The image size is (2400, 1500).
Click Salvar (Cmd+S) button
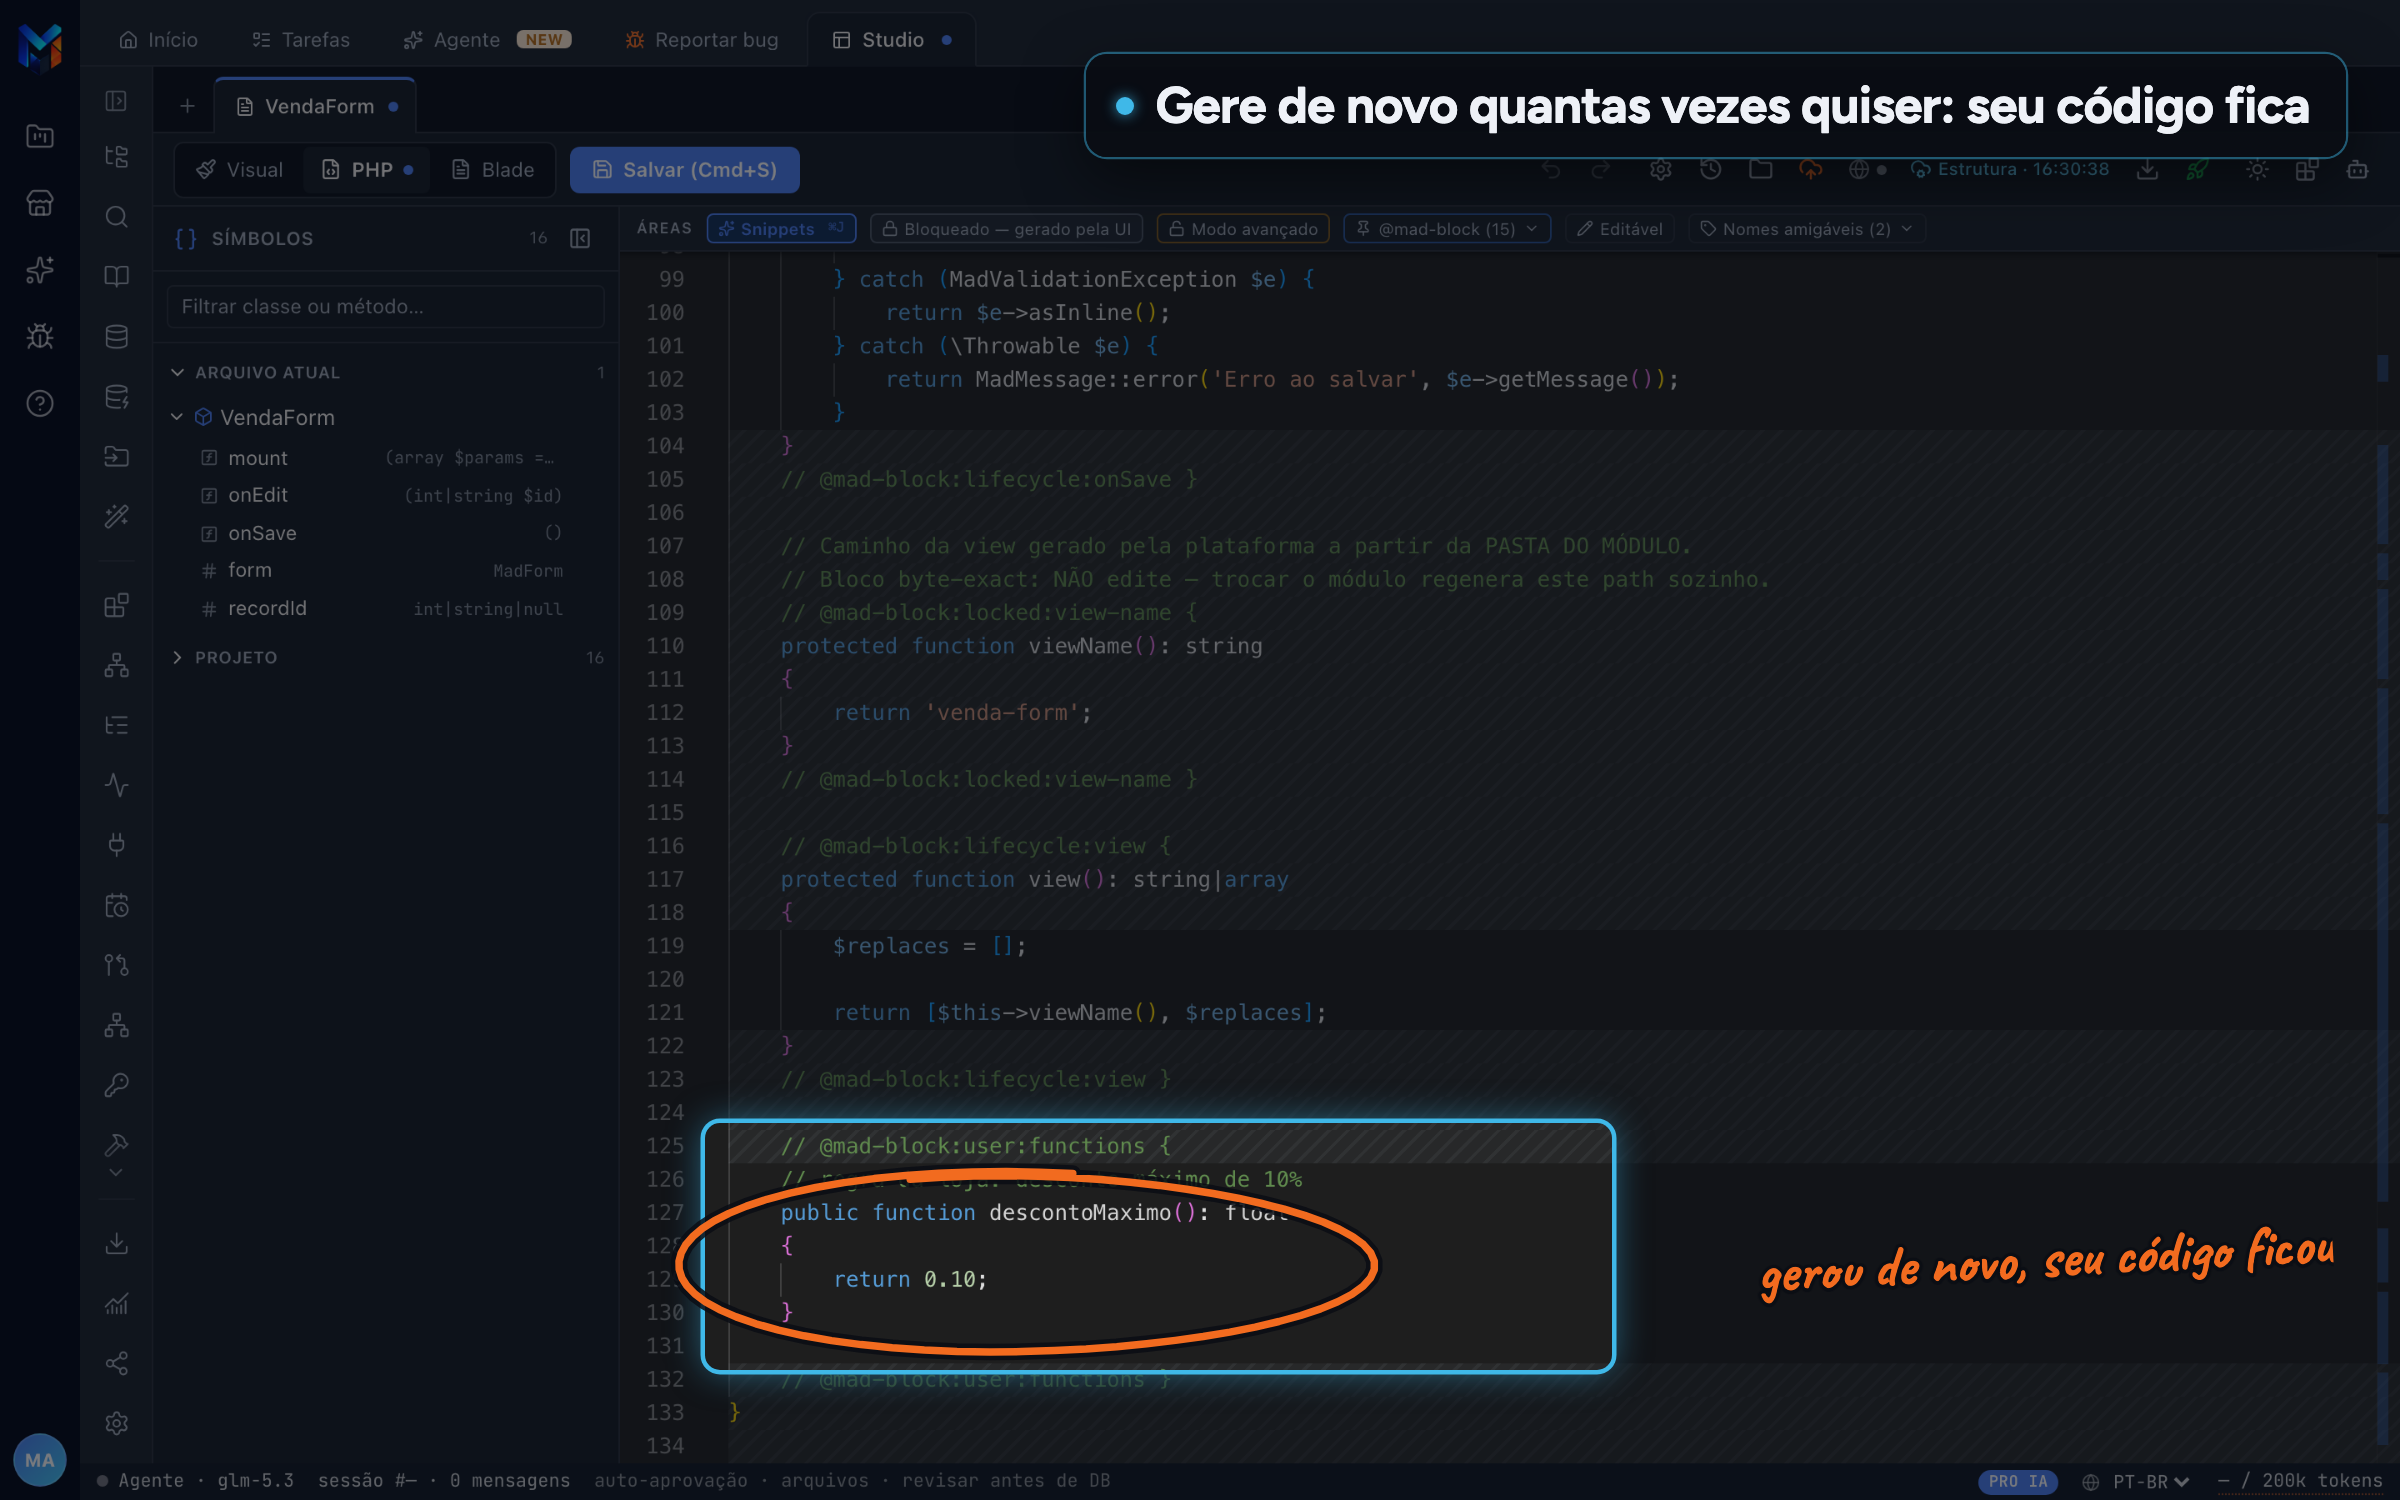tap(685, 170)
